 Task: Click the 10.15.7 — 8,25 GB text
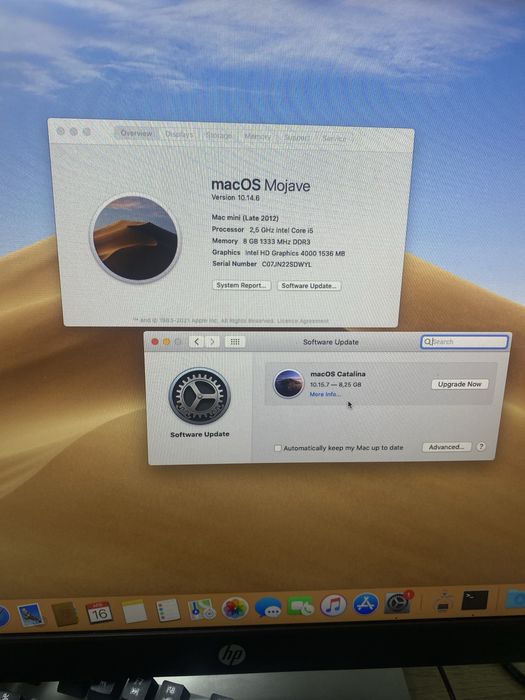[x=335, y=384]
